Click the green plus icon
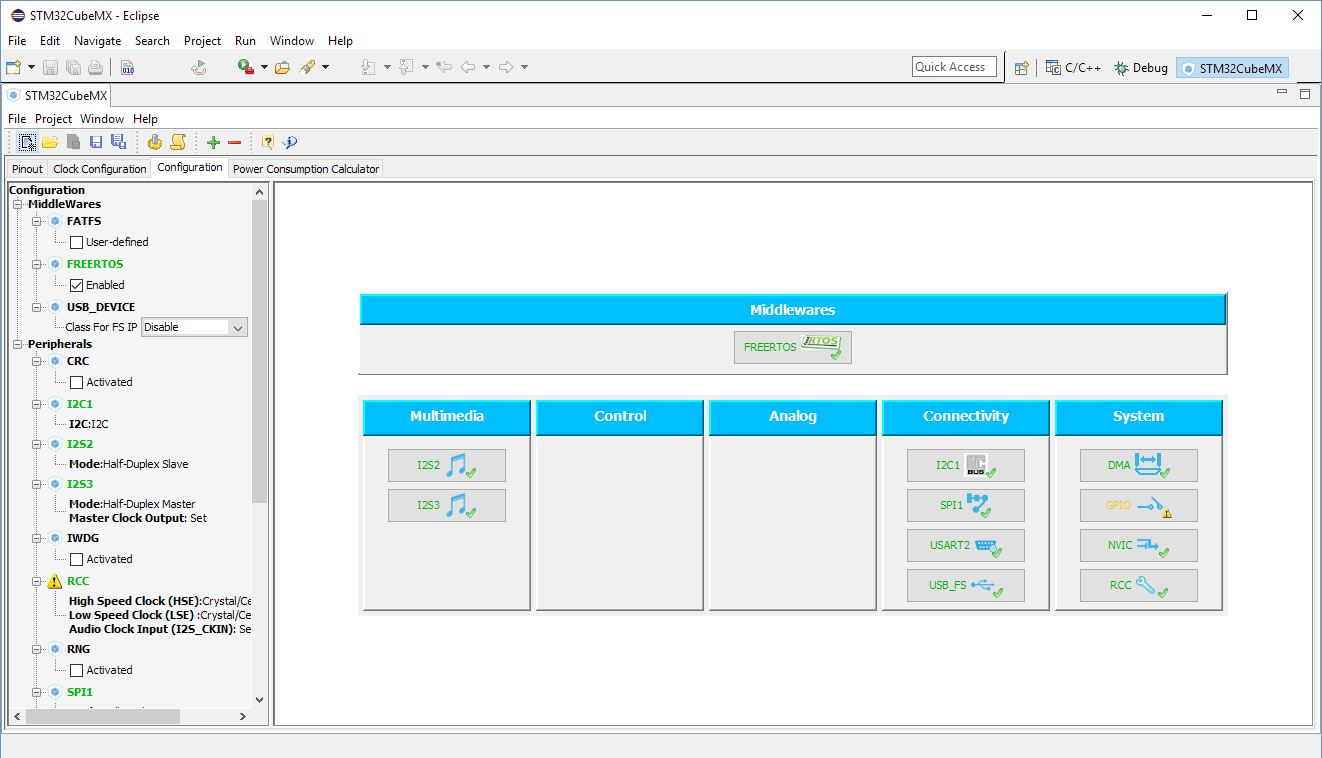 point(213,142)
